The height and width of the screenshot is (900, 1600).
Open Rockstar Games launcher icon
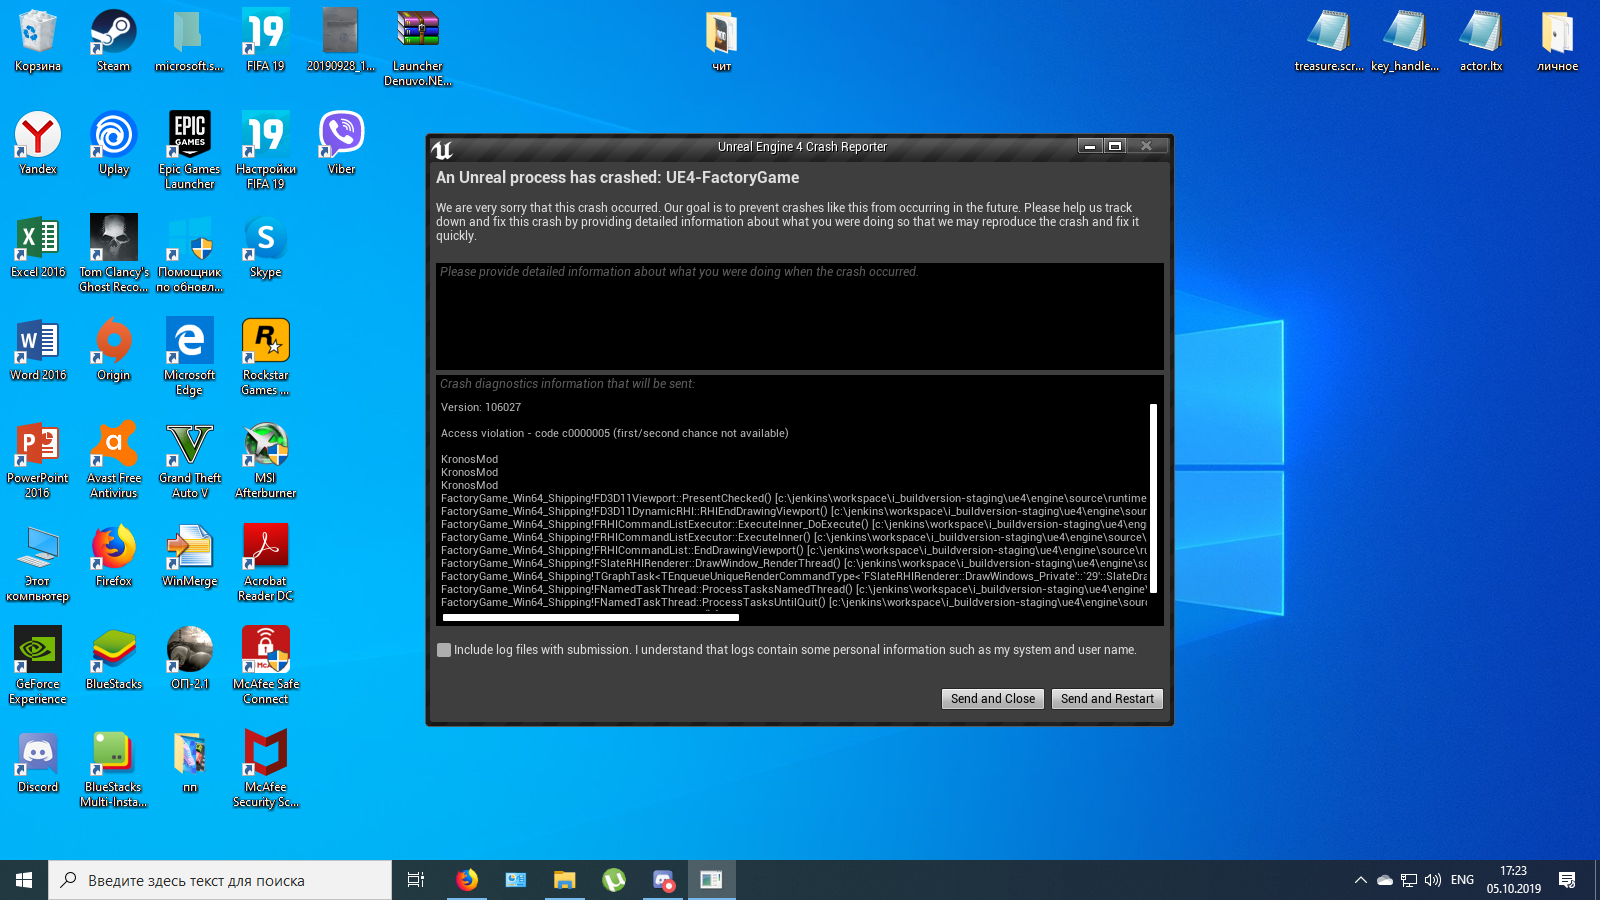coord(265,356)
